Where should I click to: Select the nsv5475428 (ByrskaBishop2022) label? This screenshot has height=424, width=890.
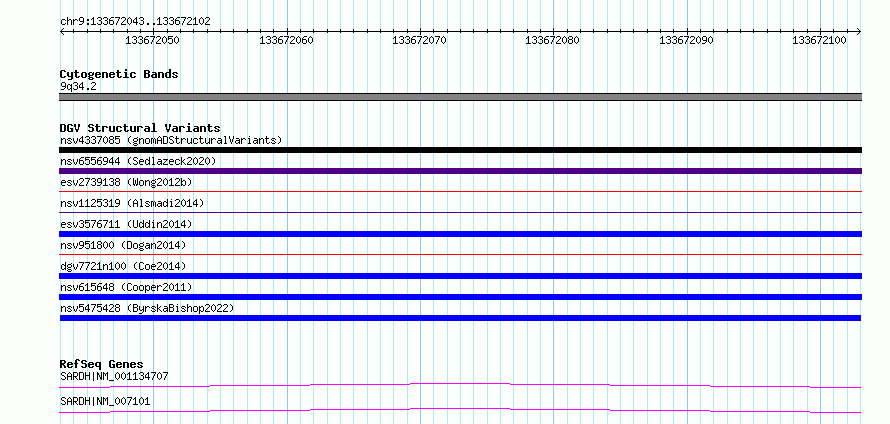[x=147, y=308]
